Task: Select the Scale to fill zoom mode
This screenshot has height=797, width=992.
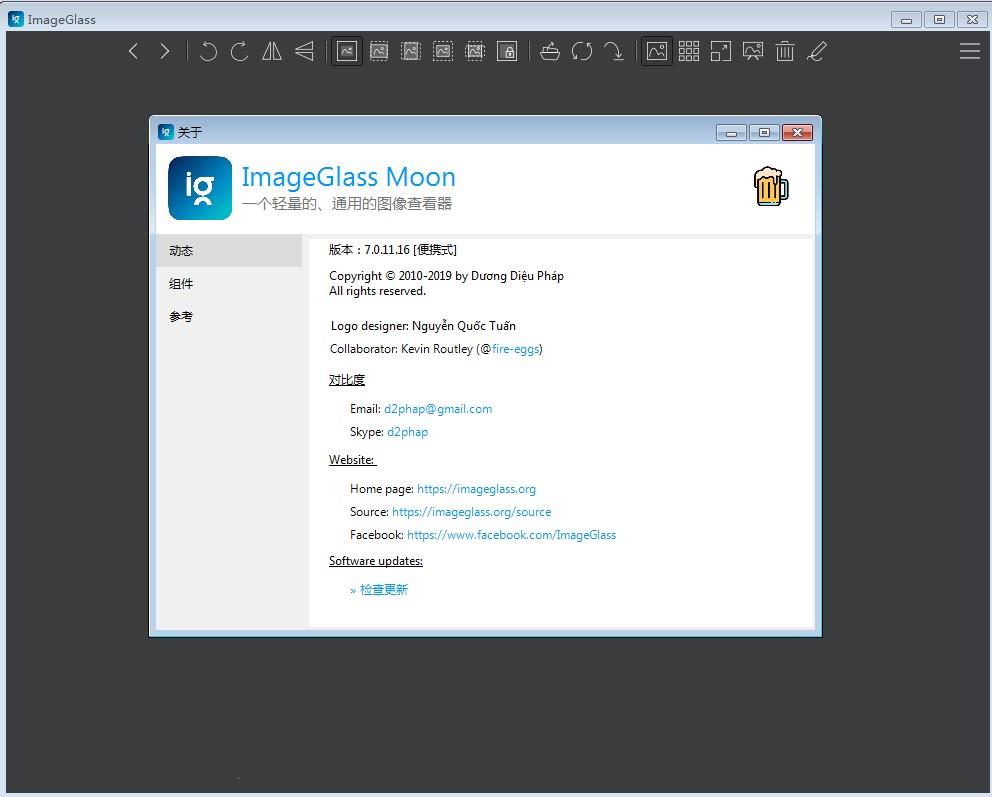Action: 475,51
